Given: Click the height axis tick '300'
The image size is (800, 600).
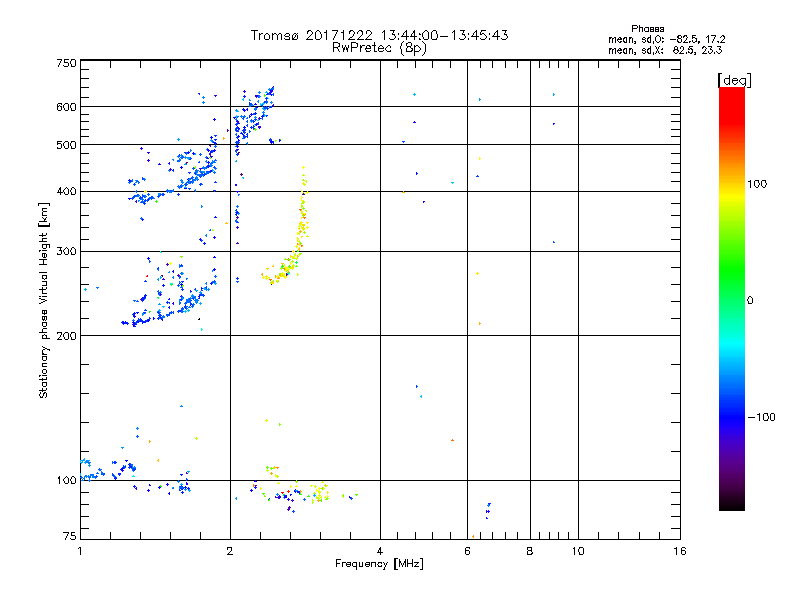Looking at the screenshot, I should (x=66, y=251).
